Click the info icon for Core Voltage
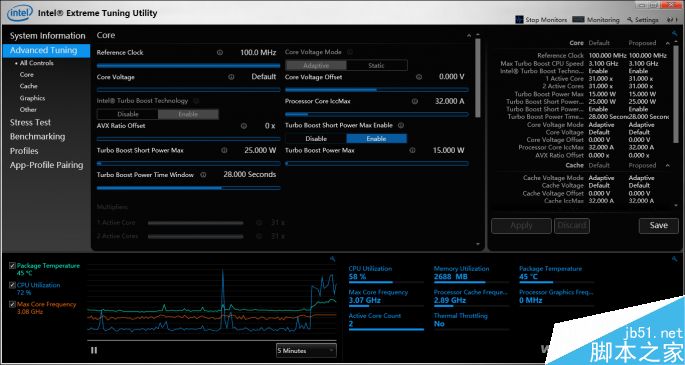 (x=231, y=77)
